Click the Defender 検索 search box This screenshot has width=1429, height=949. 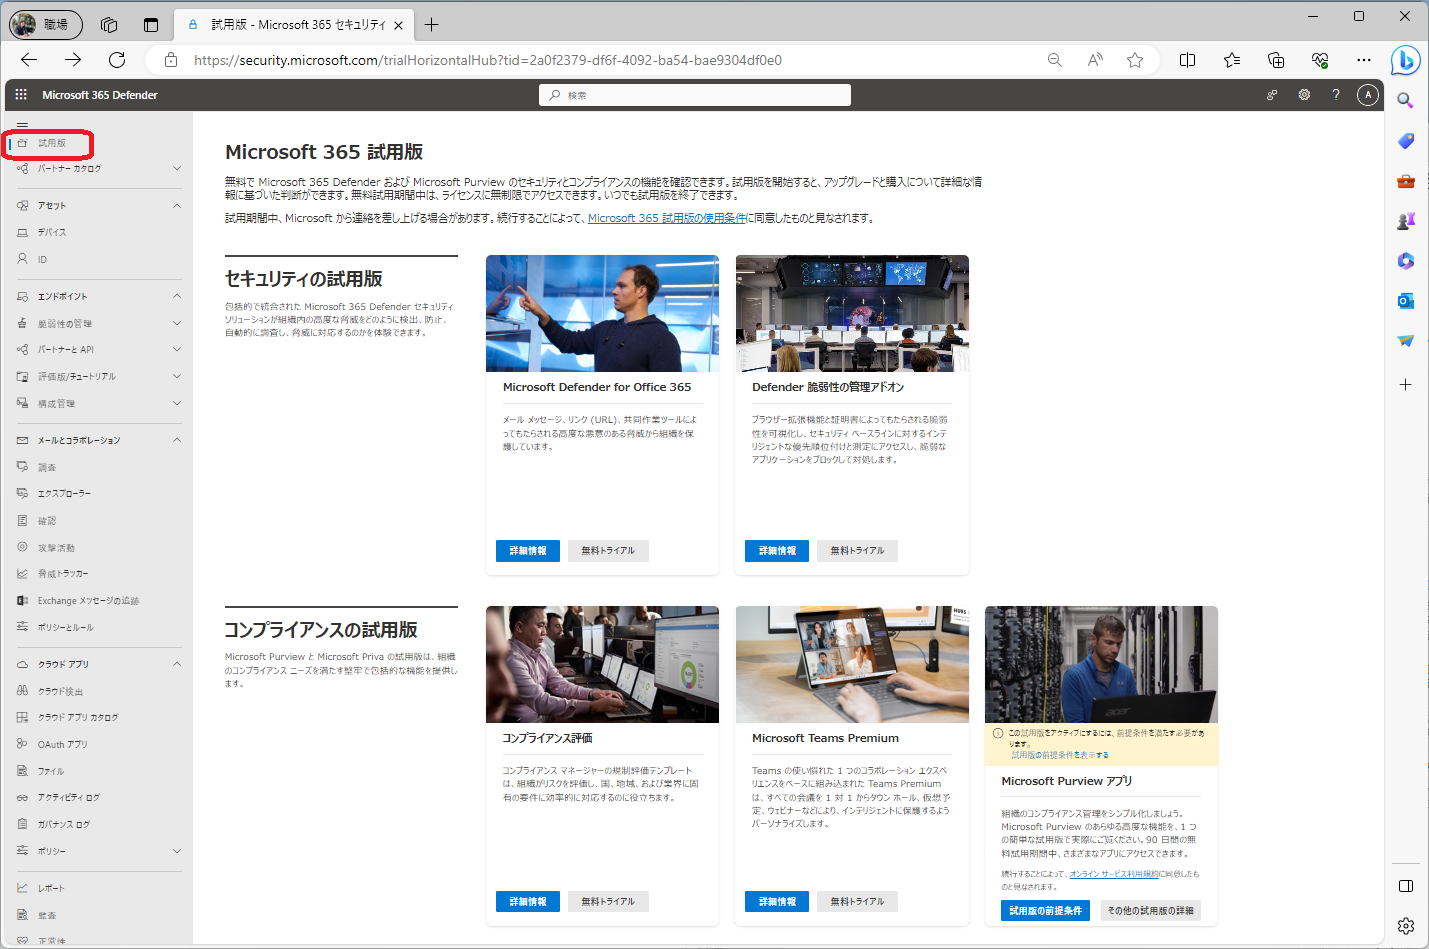[x=695, y=95]
